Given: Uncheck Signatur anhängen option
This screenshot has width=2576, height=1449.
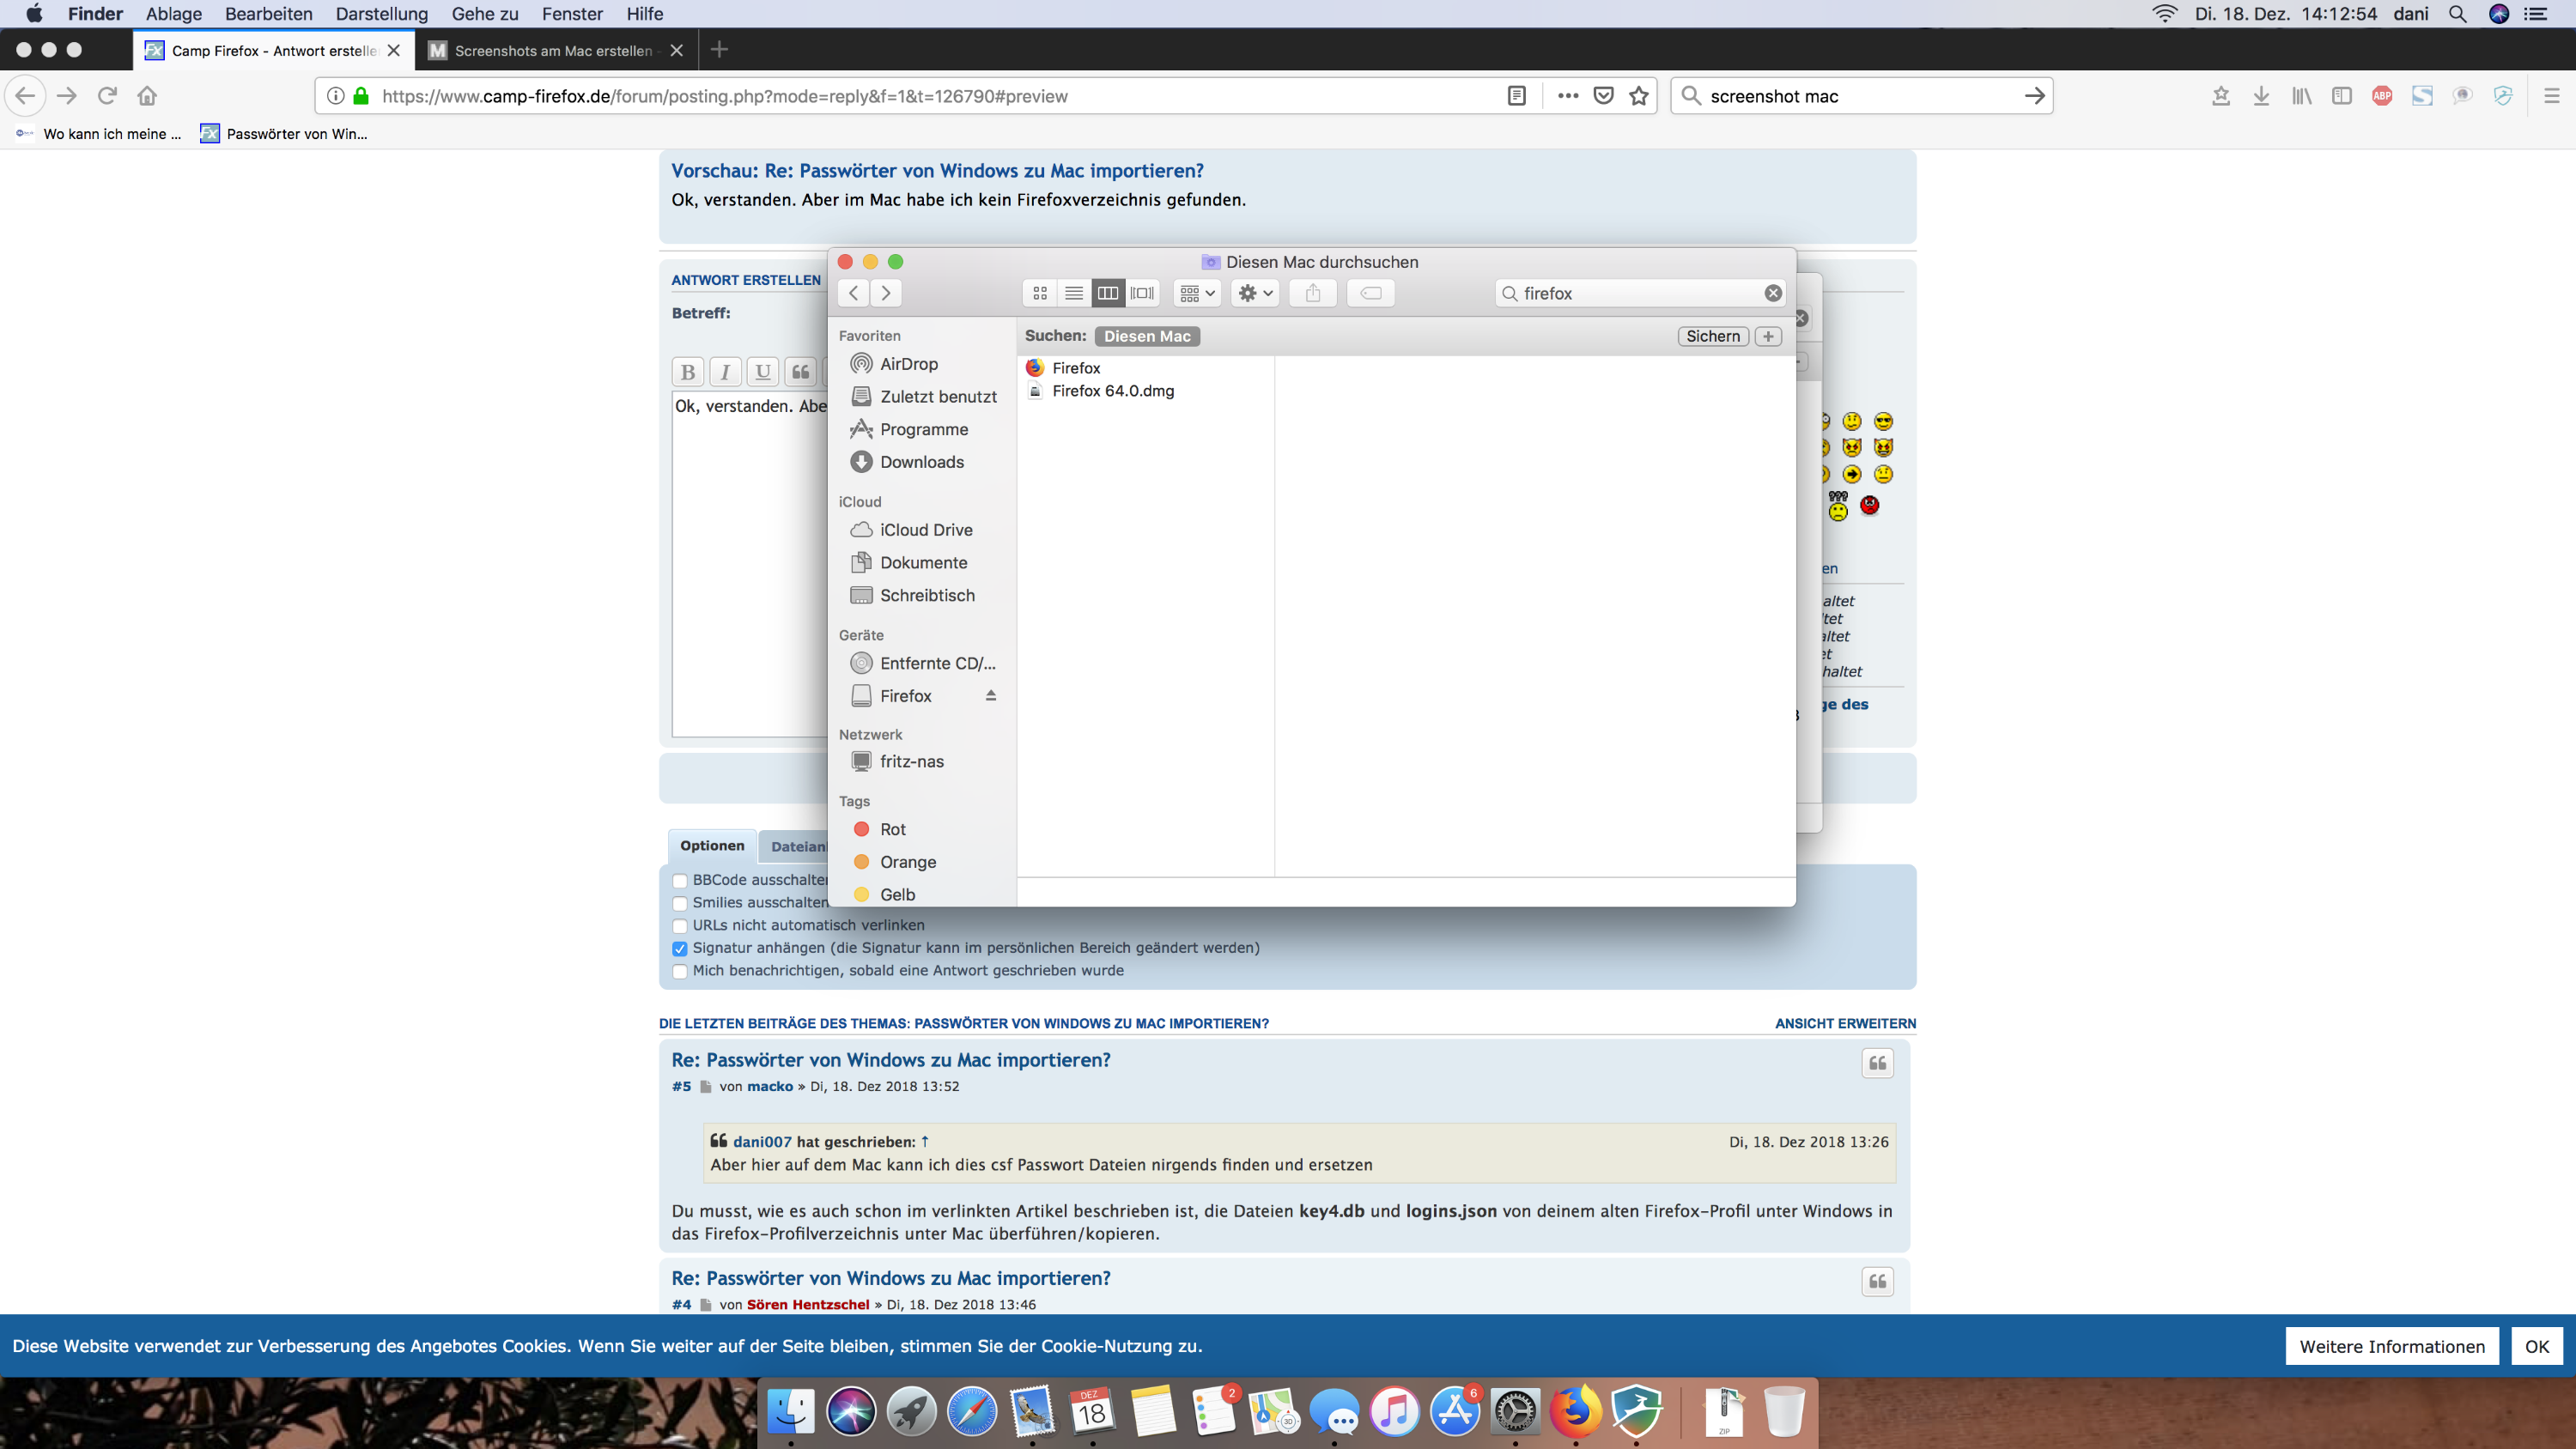Looking at the screenshot, I should [680, 948].
